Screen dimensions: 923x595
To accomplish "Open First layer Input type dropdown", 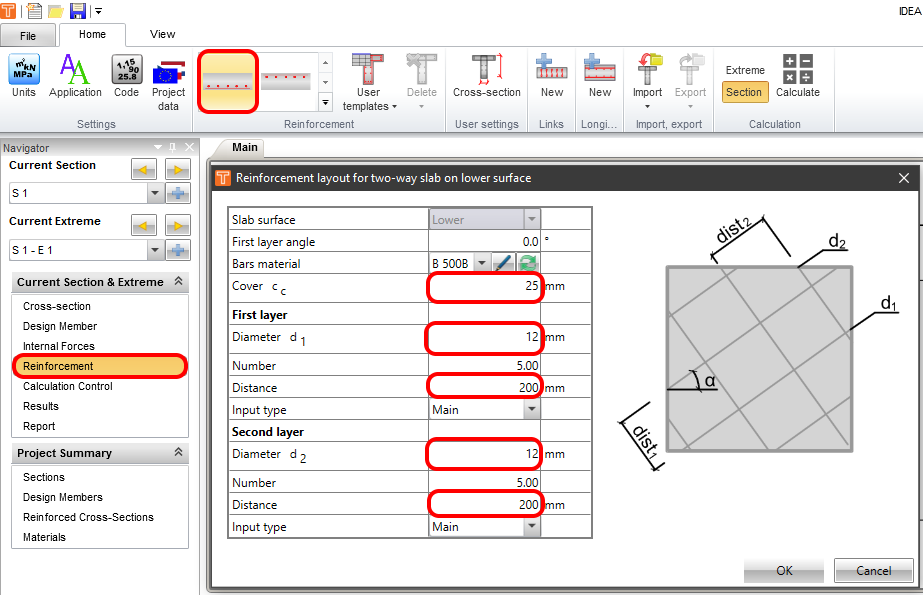I will (531, 410).
